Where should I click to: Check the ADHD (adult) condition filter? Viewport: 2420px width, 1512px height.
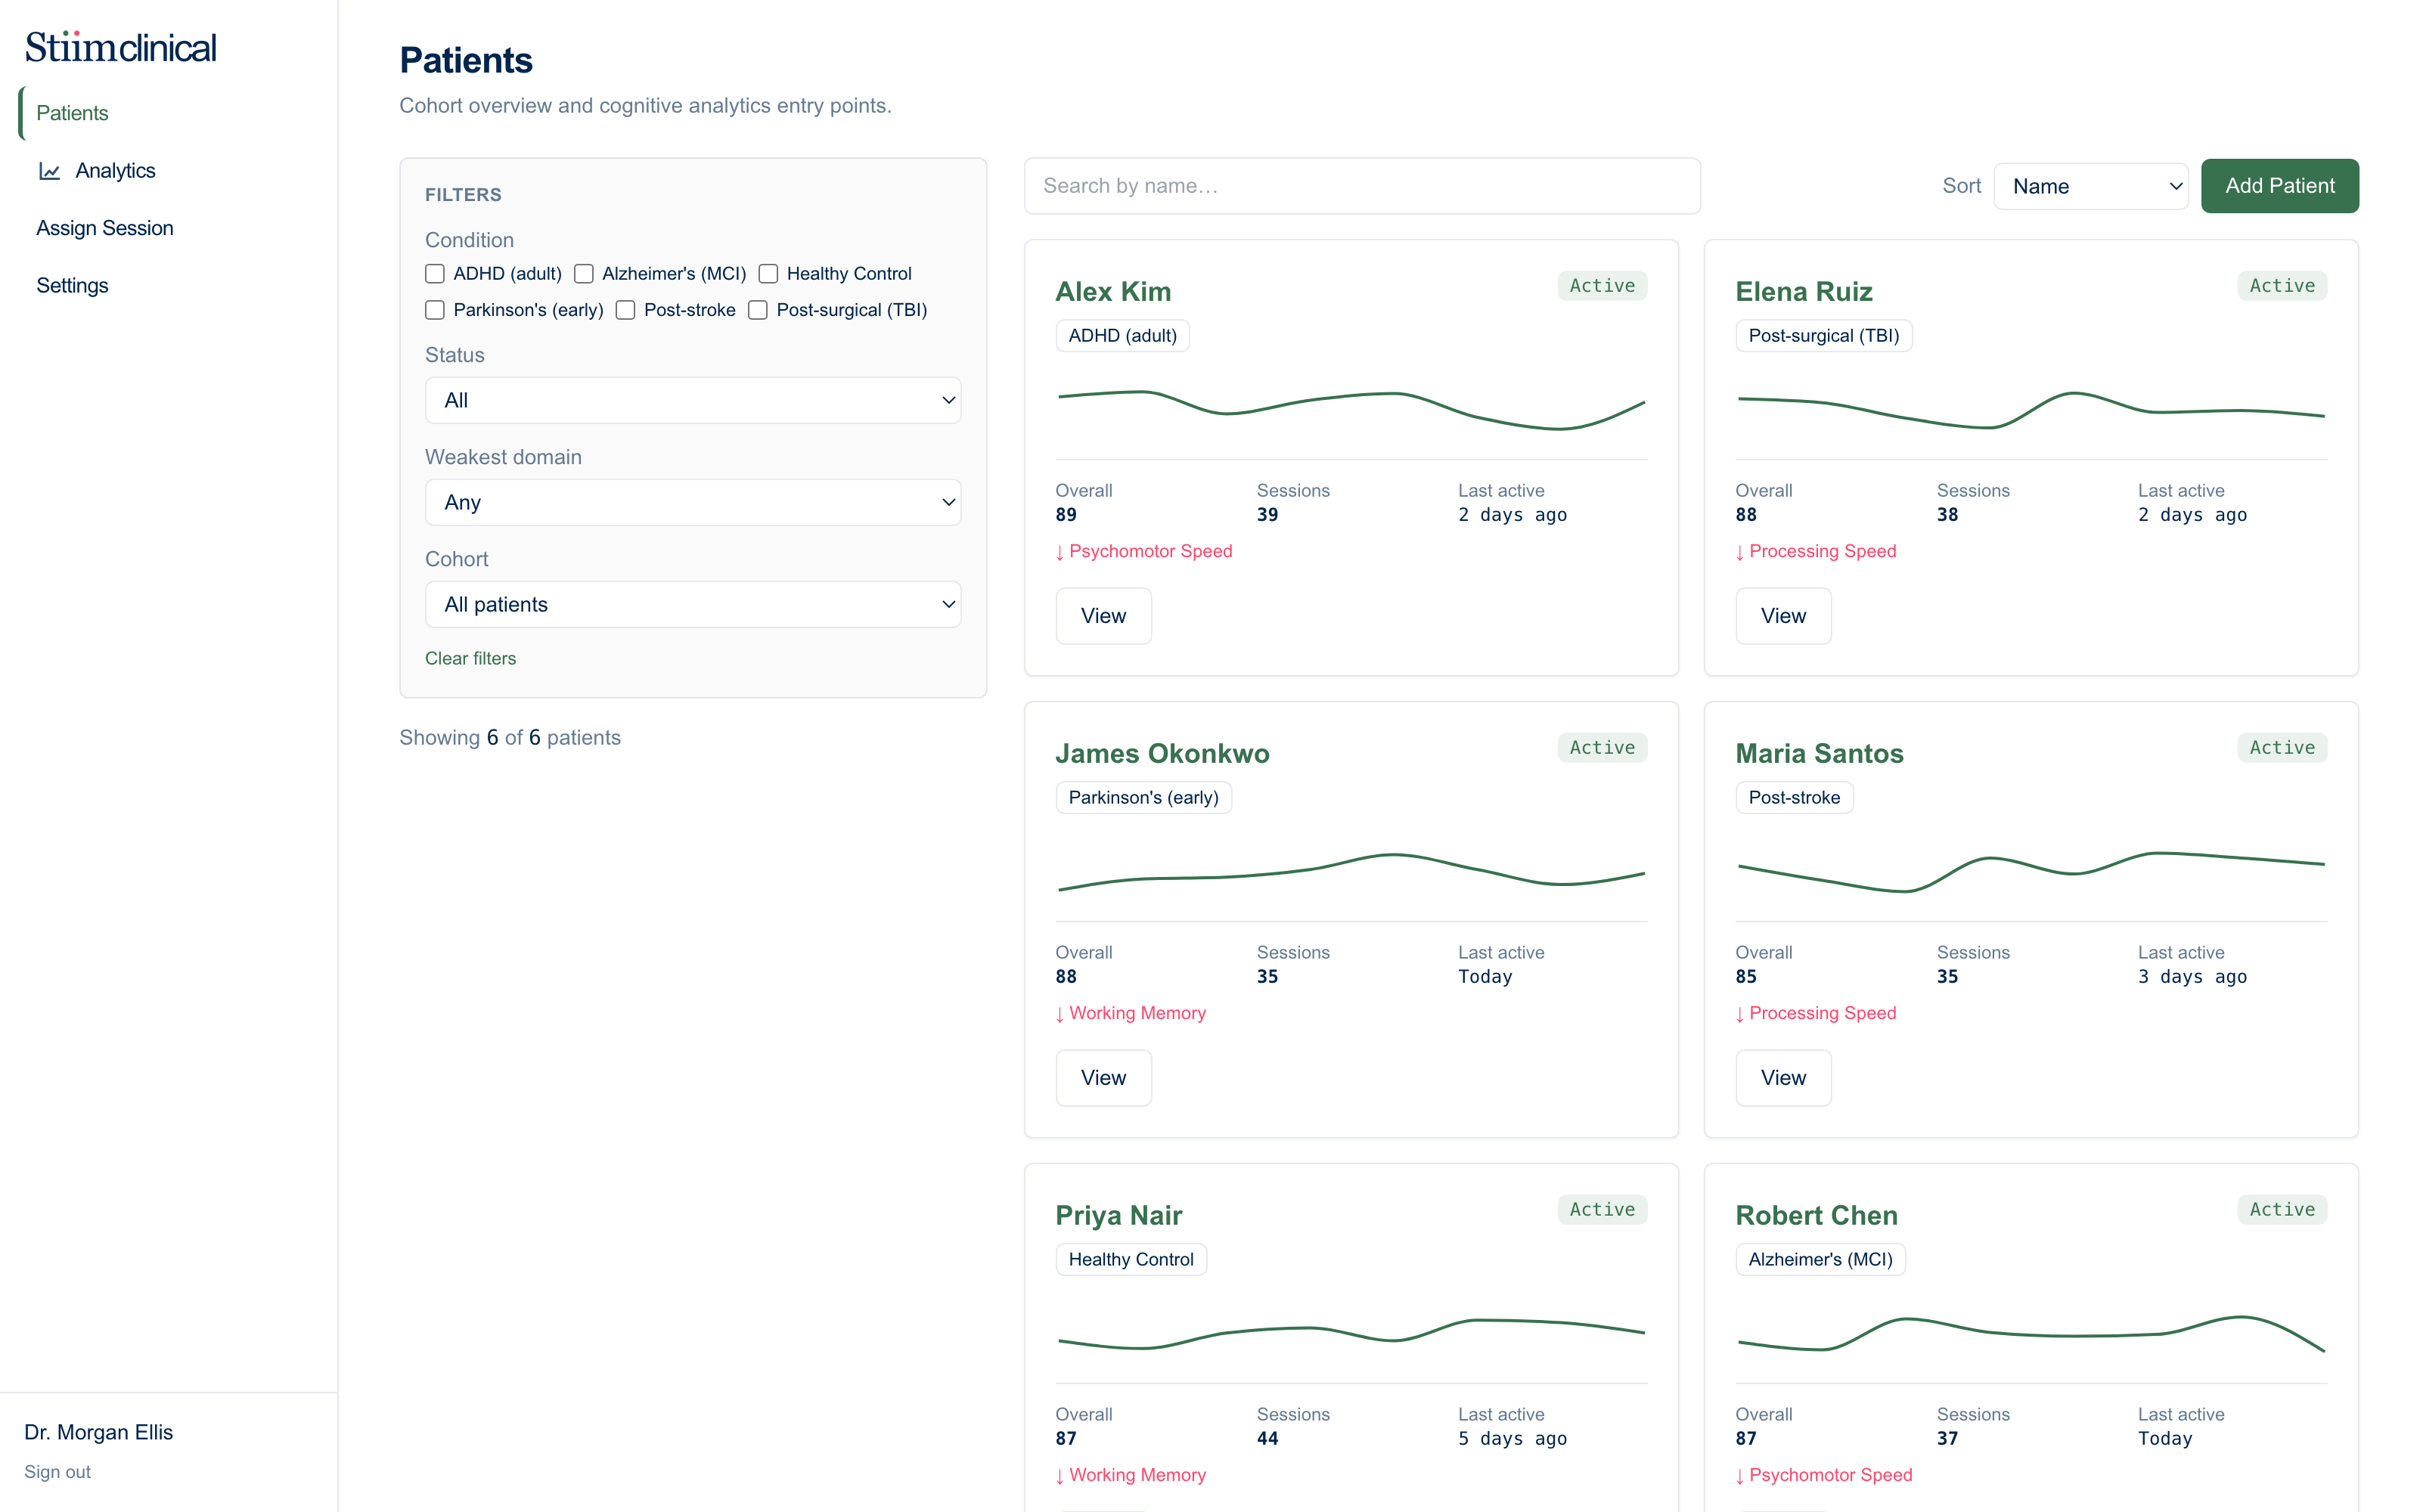(x=435, y=274)
